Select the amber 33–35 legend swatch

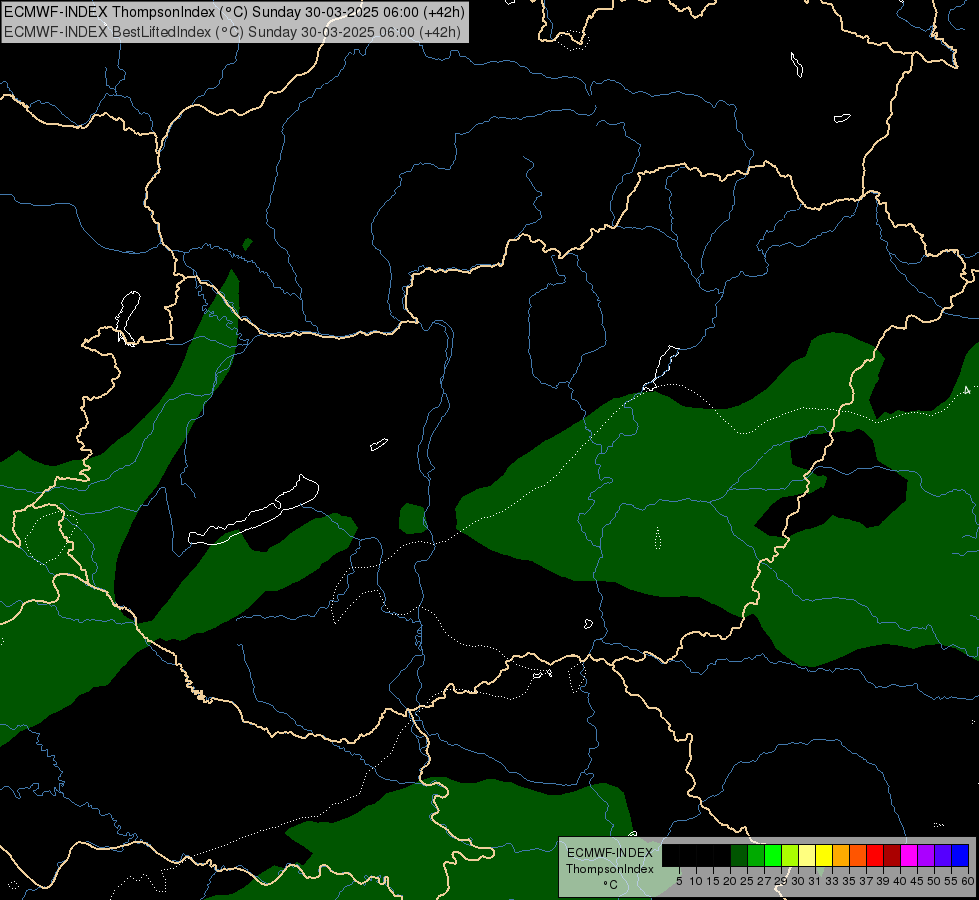[841, 855]
